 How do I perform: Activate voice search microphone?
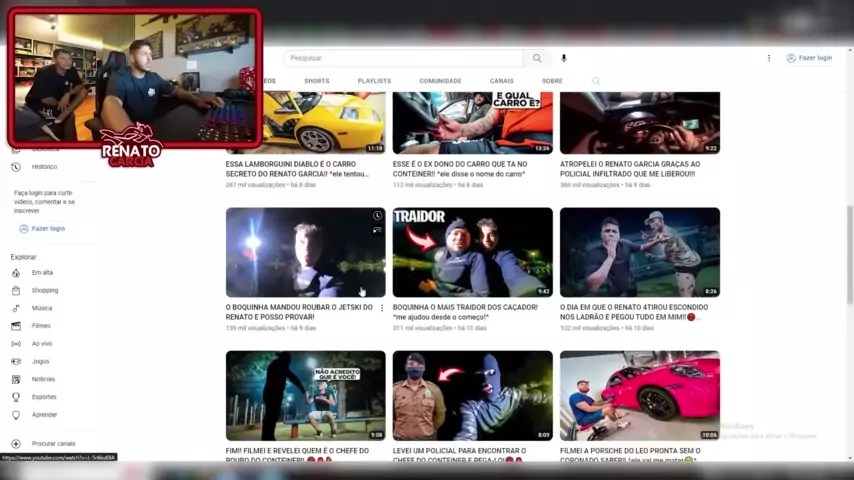(x=564, y=58)
